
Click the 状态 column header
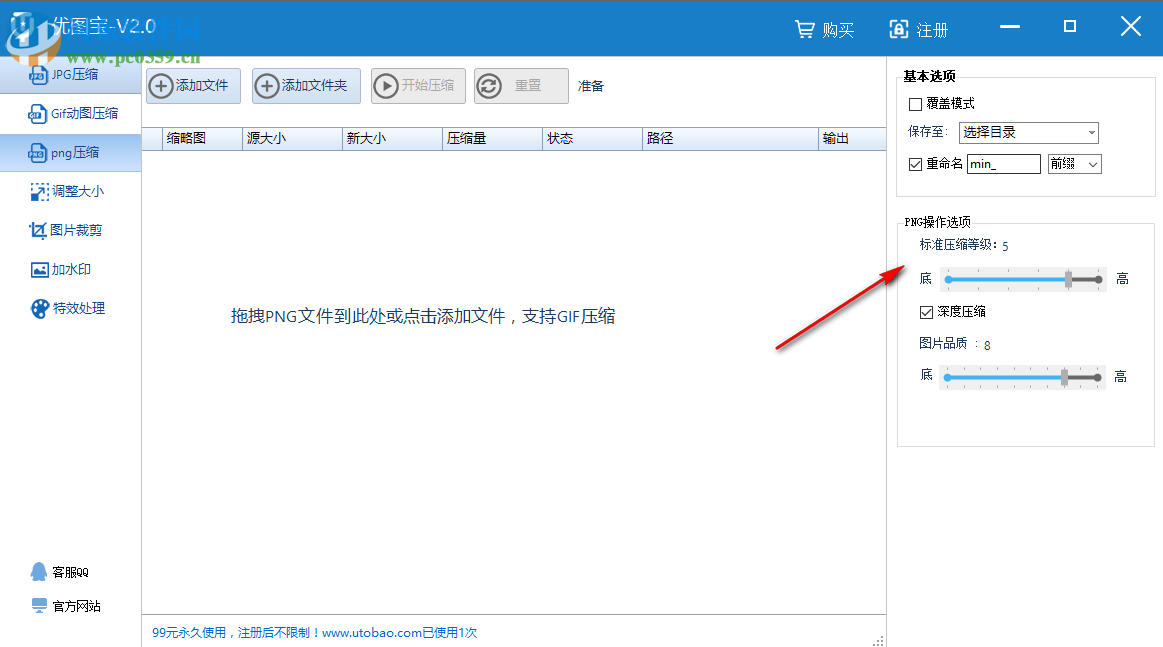(x=593, y=139)
